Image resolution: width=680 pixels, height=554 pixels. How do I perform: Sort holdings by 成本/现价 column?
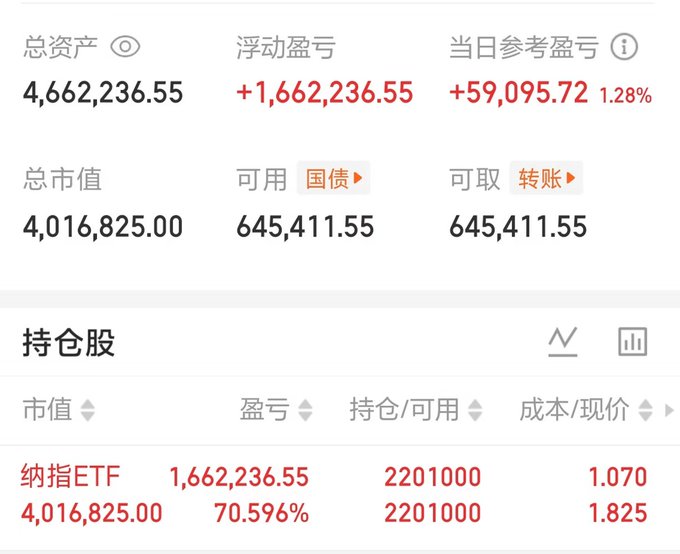pos(586,410)
